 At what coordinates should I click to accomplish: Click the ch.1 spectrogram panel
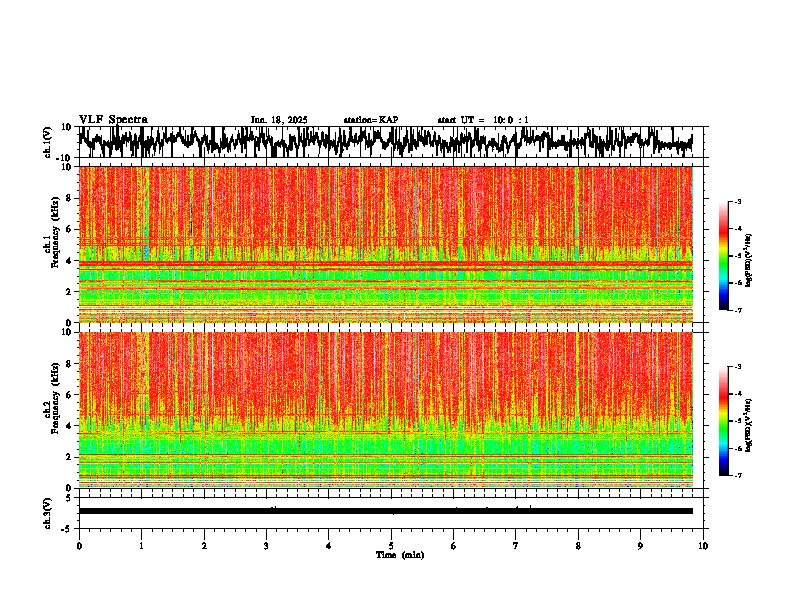click(385, 244)
